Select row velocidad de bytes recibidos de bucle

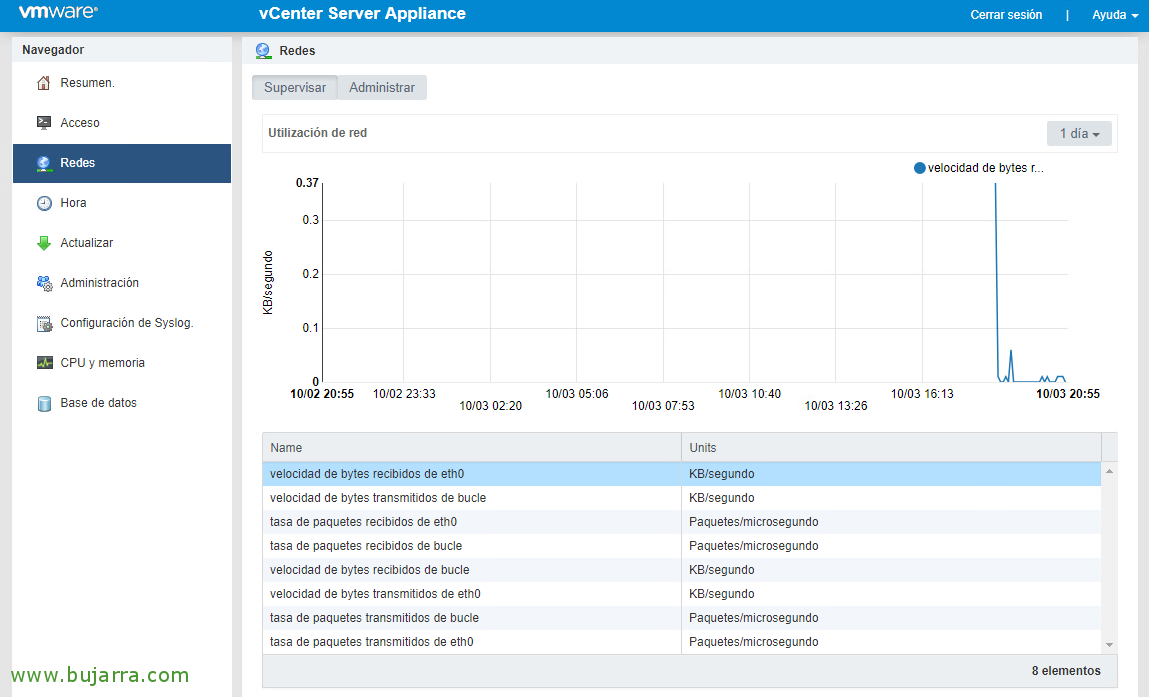[x=681, y=570]
